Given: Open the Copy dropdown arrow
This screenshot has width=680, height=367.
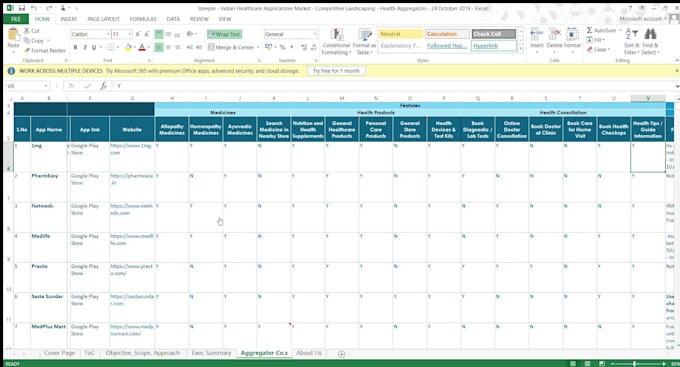Looking at the screenshot, I should 48,41.
